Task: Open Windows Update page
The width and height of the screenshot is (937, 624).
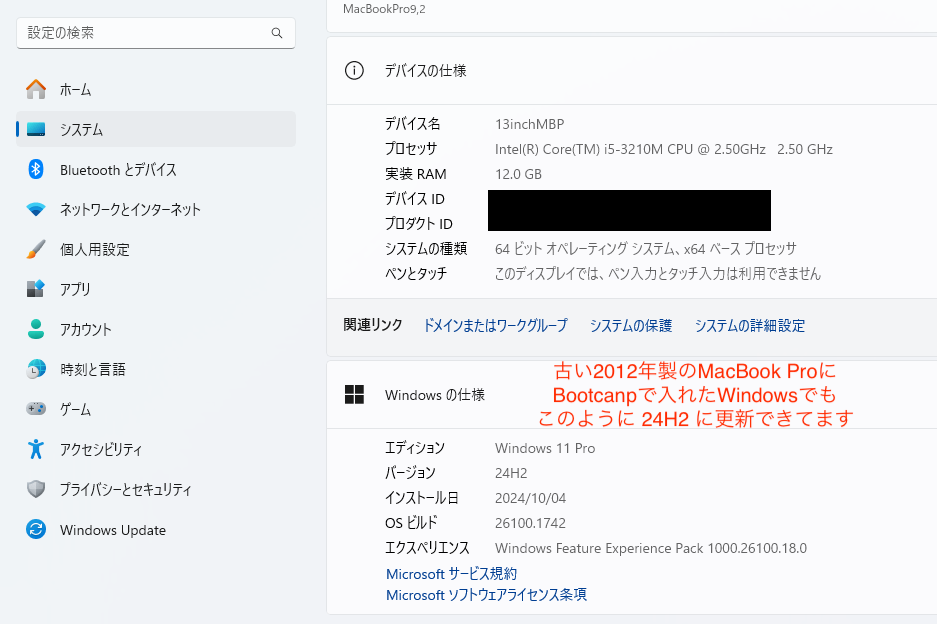Action: point(156,530)
